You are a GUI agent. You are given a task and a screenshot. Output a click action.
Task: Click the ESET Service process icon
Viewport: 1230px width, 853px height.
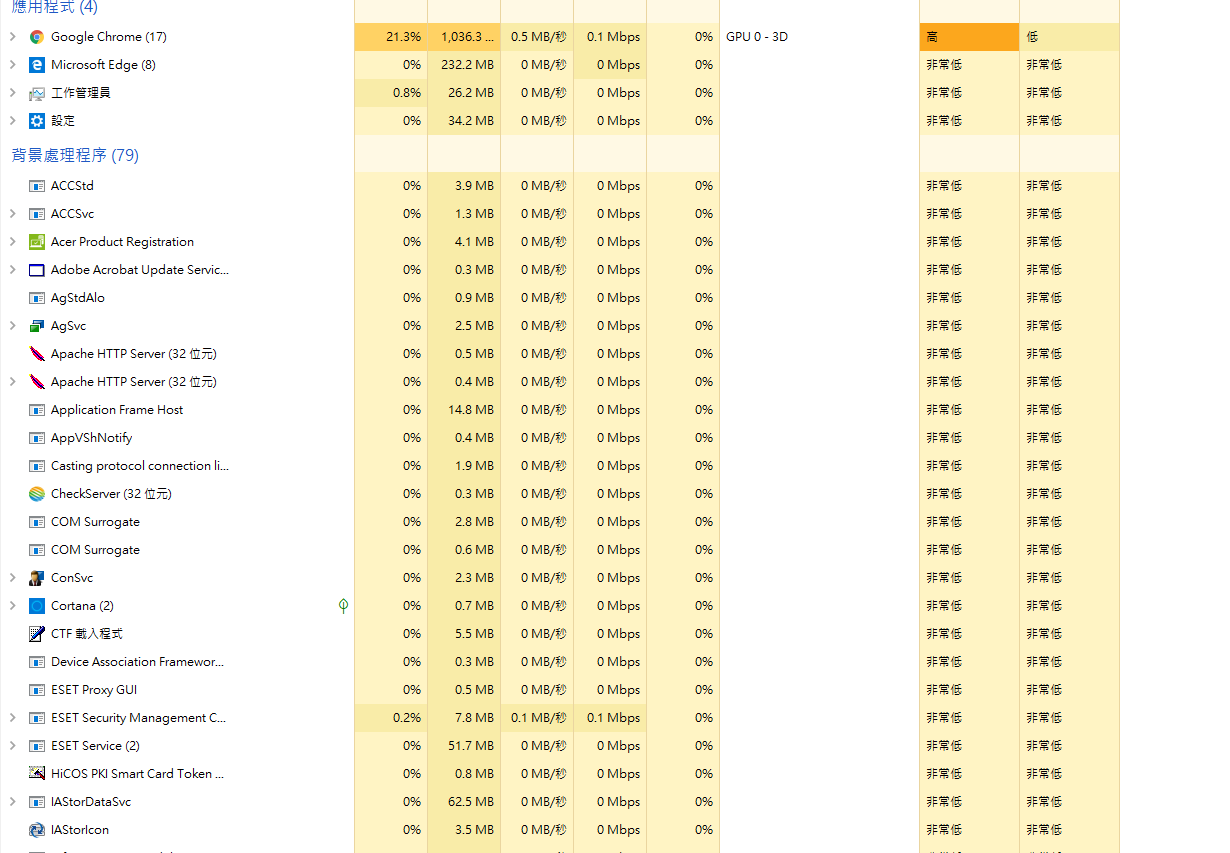click(x=37, y=746)
